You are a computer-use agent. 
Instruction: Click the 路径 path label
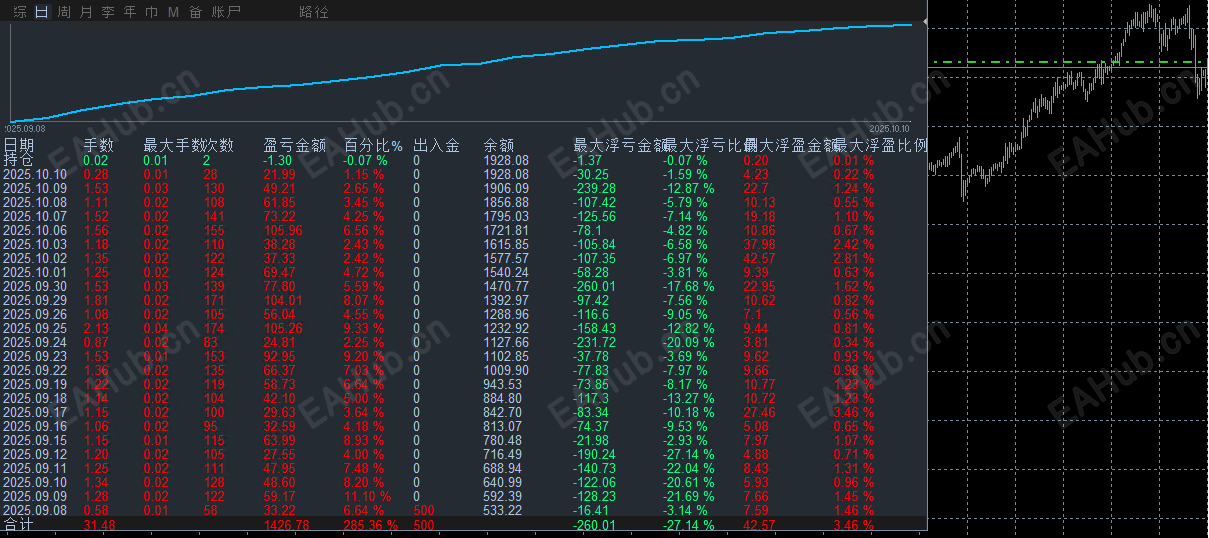(x=313, y=12)
